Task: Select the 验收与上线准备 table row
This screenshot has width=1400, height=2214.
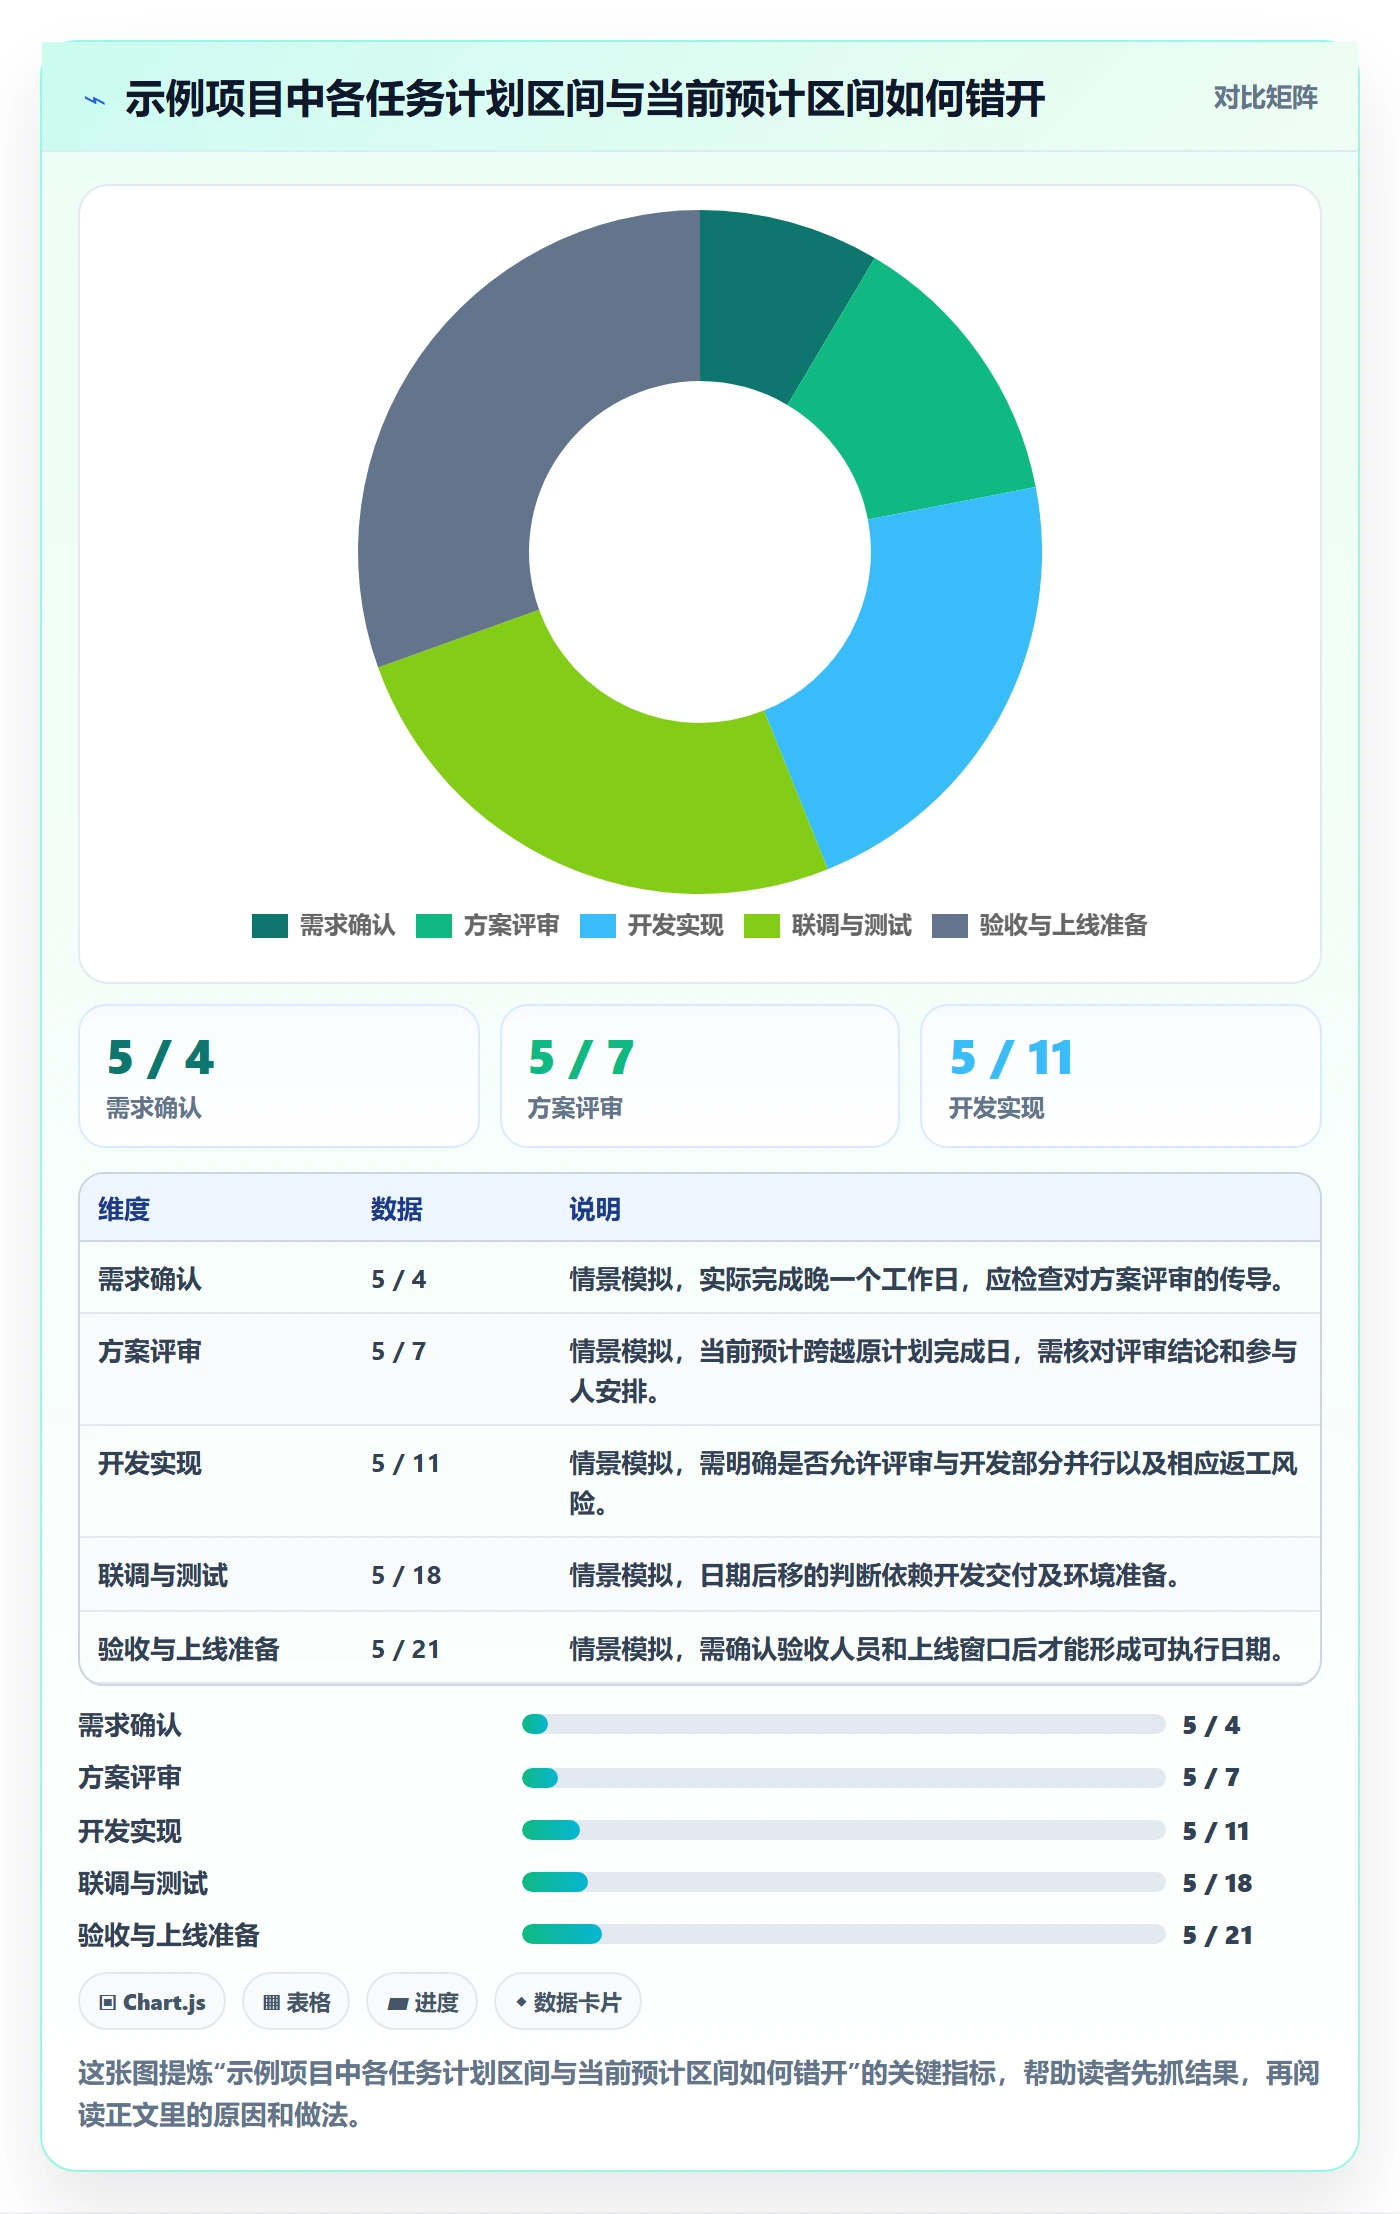Action: [x=700, y=1648]
